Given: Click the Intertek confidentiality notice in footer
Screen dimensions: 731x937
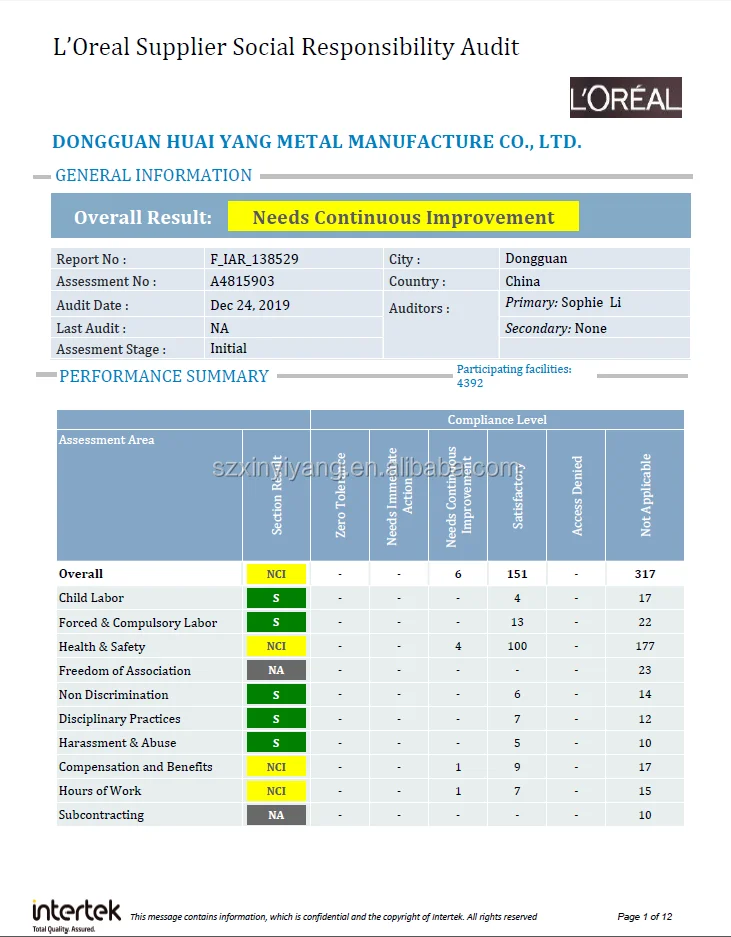Looking at the screenshot, I should point(334,916).
